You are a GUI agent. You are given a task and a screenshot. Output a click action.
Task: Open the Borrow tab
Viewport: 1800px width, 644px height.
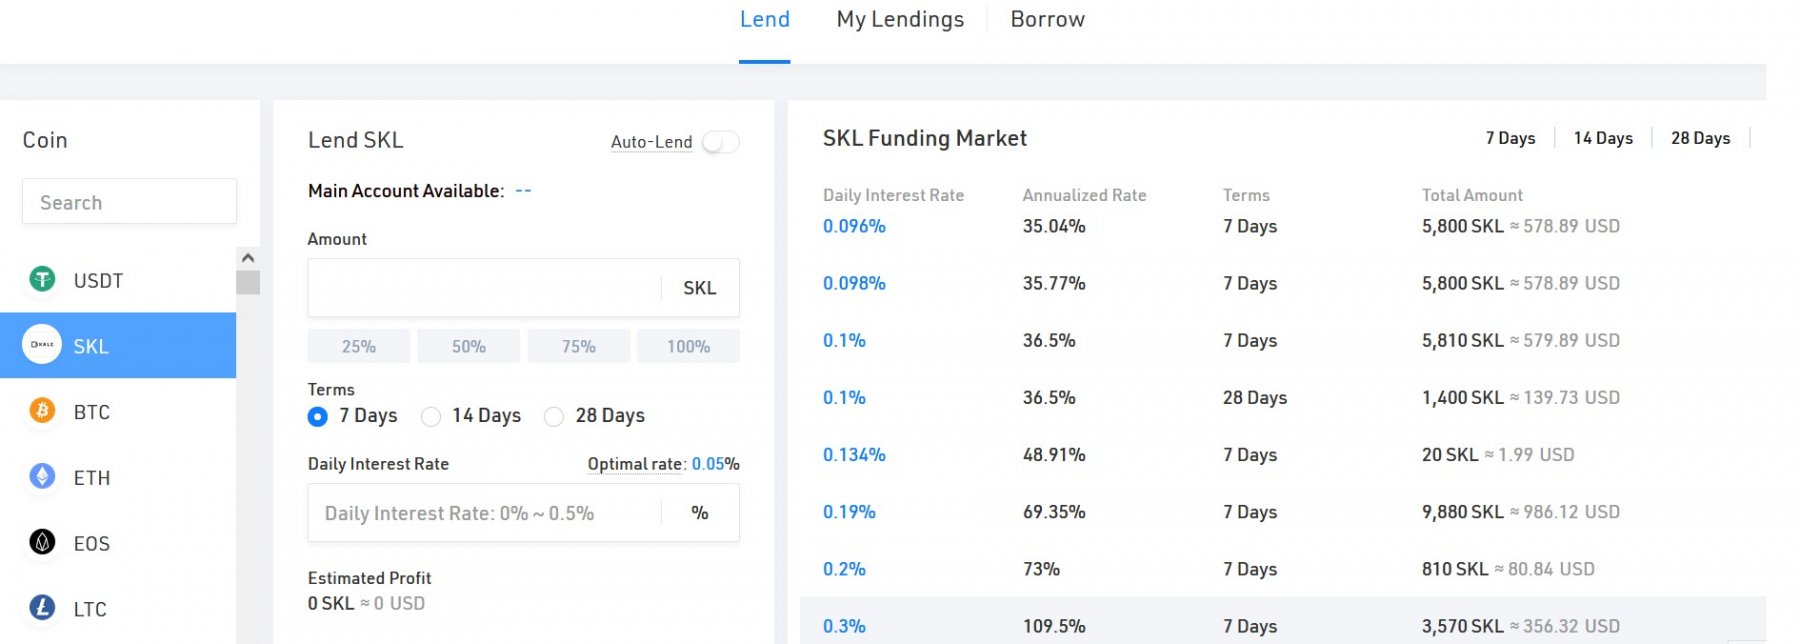1047,20
